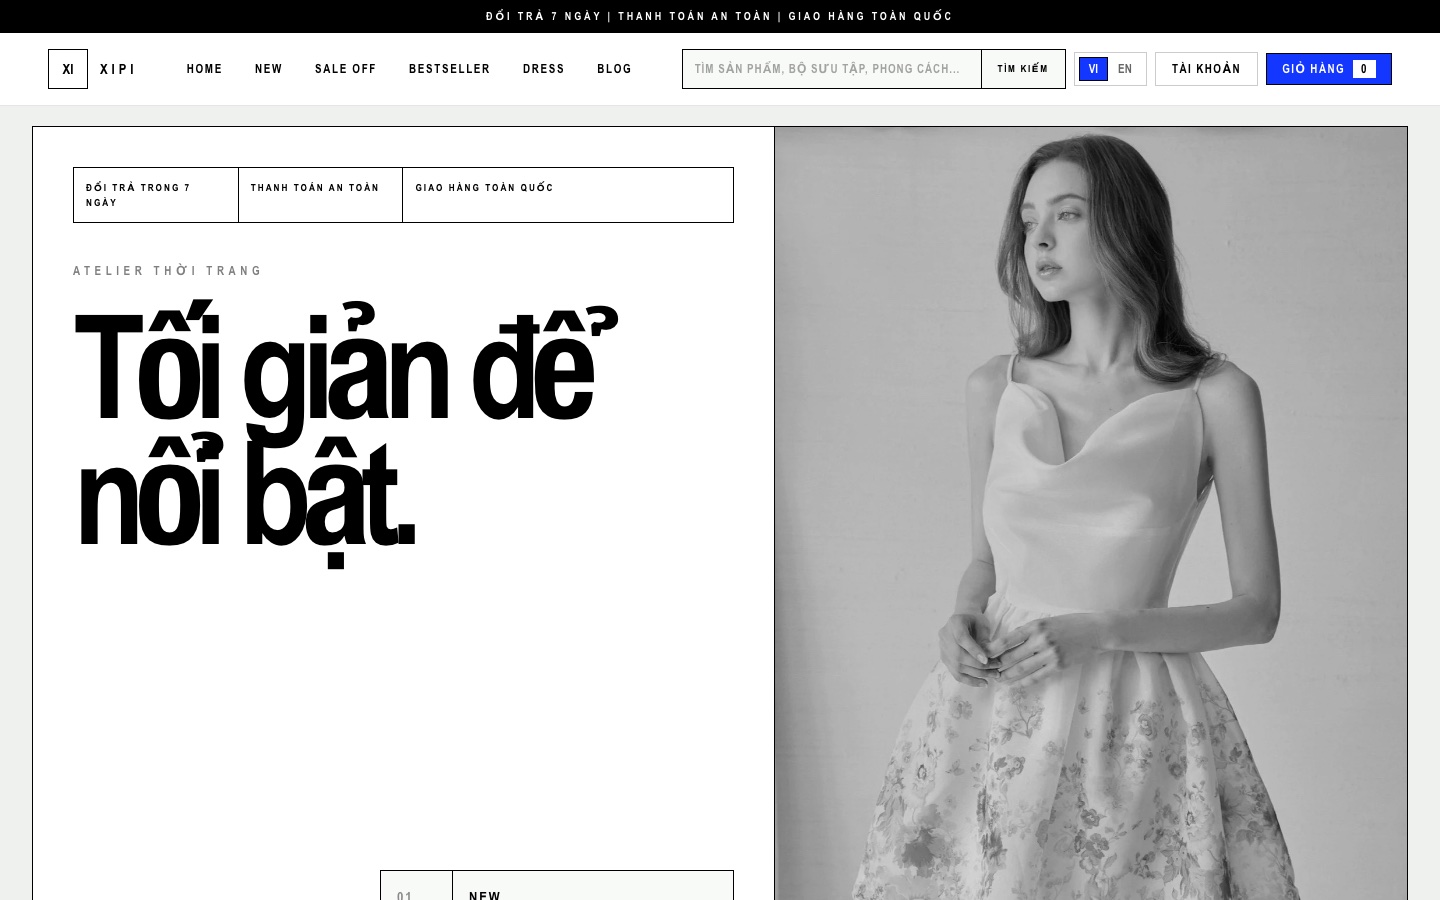Click ATELIER THỜI TRANG label

168,271
